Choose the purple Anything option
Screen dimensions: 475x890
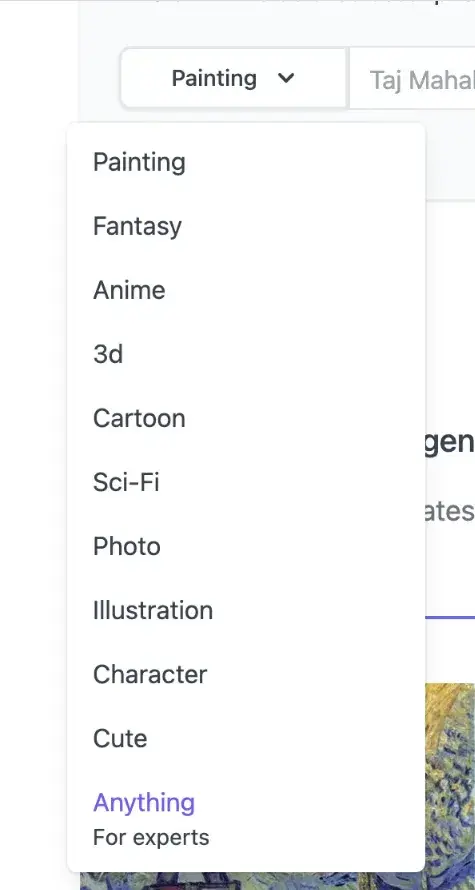(144, 803)
